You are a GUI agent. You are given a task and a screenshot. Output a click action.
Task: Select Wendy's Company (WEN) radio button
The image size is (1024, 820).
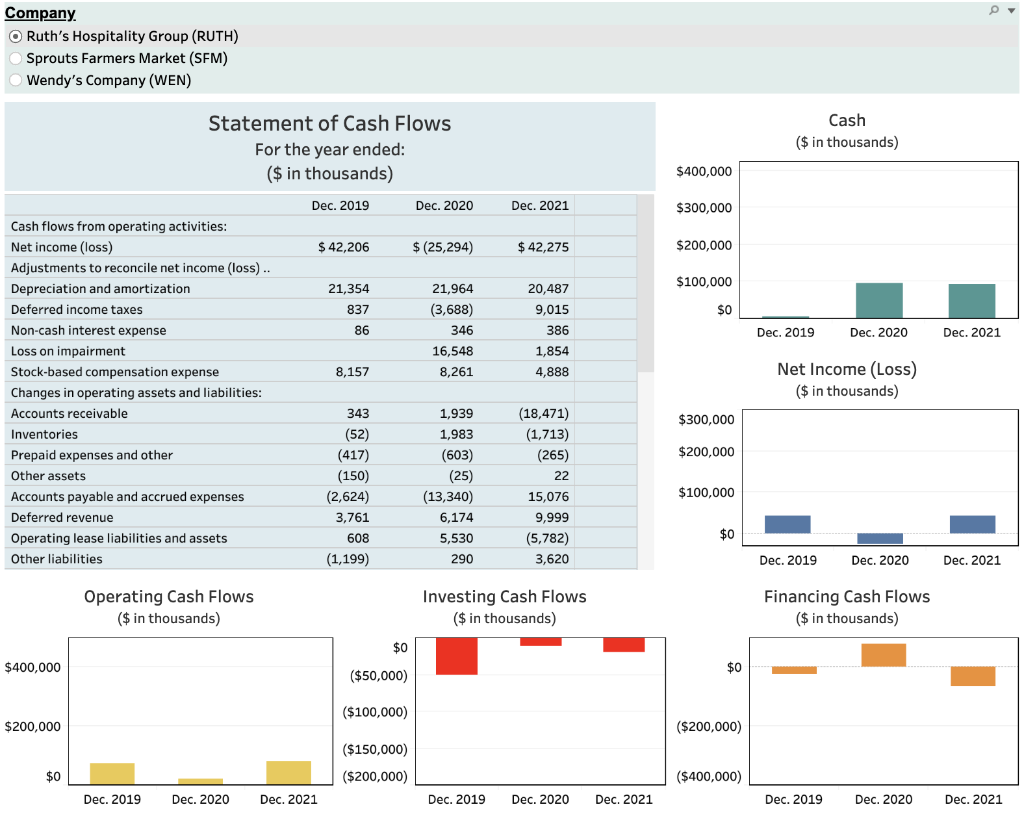16,80
